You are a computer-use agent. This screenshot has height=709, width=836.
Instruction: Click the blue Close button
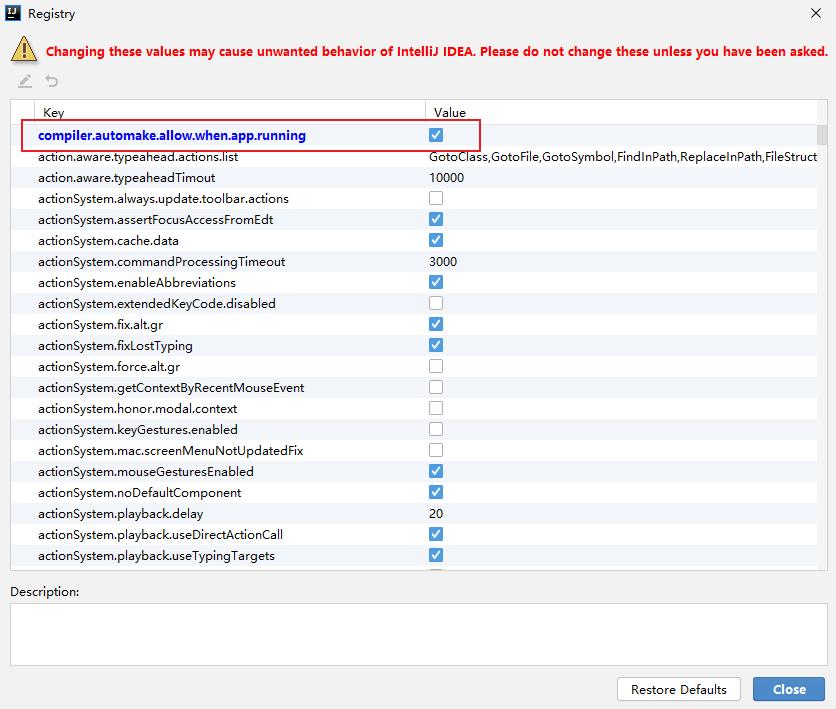[789, 689]
